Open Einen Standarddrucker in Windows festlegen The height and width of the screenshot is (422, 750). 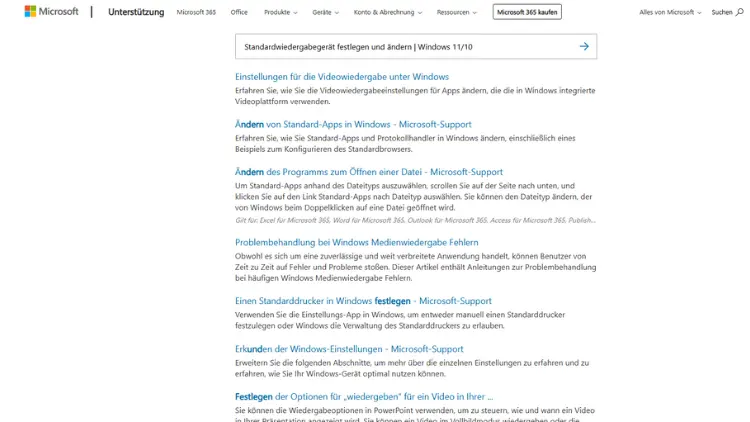(x=363, y=301)
